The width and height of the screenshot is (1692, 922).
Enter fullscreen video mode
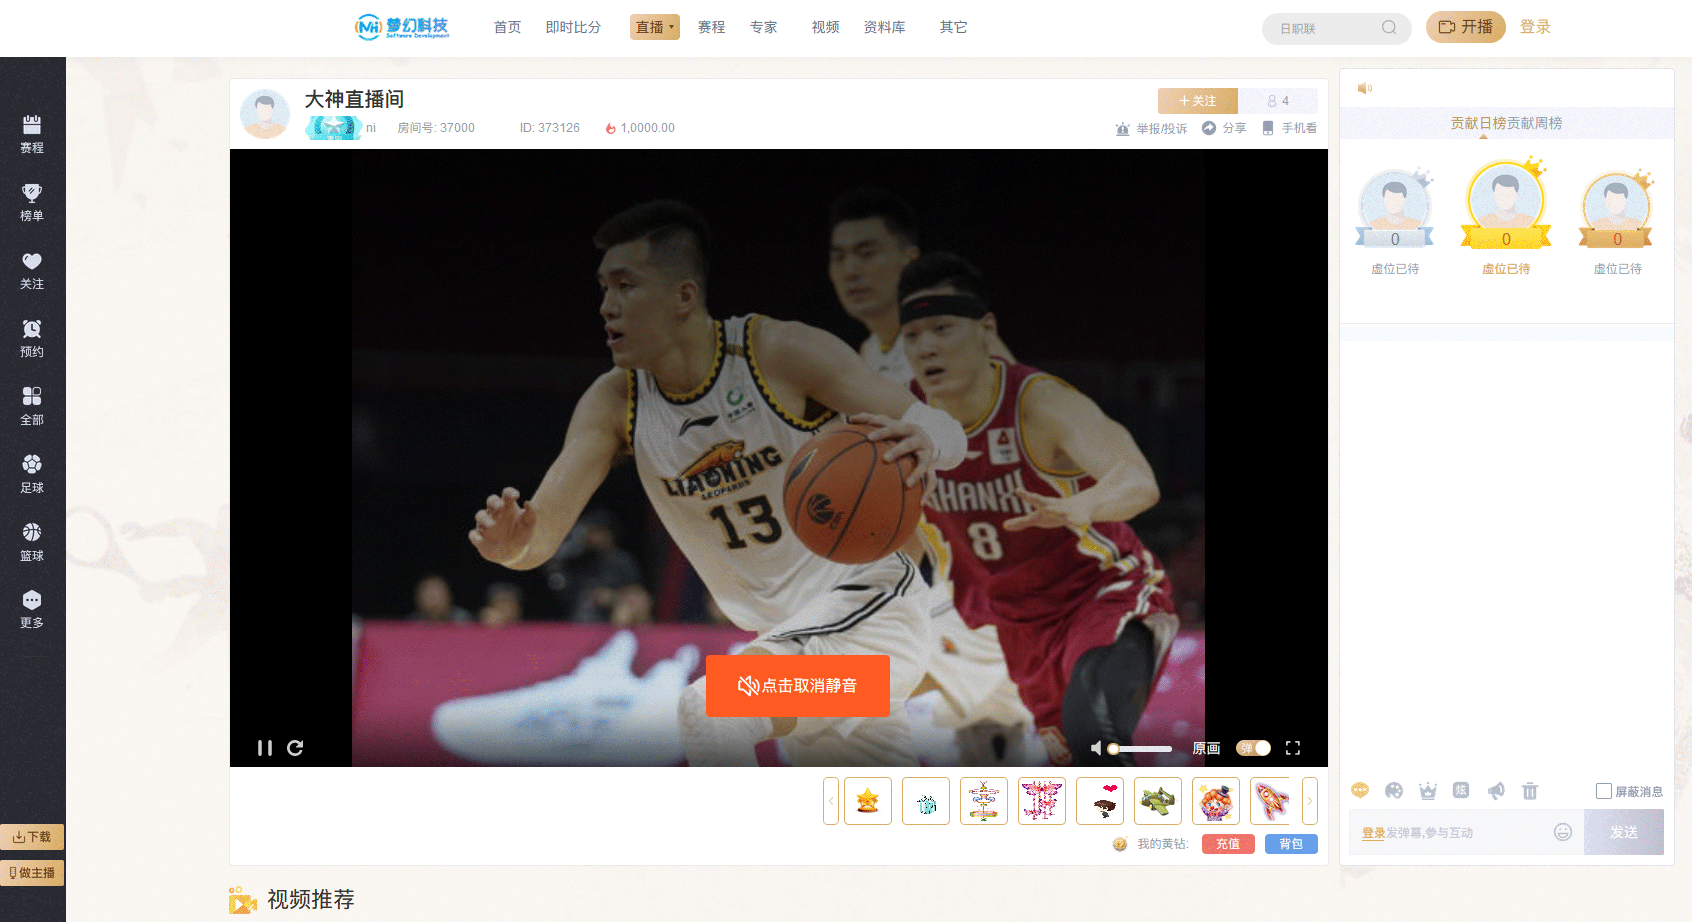(x=1293, y=748)
